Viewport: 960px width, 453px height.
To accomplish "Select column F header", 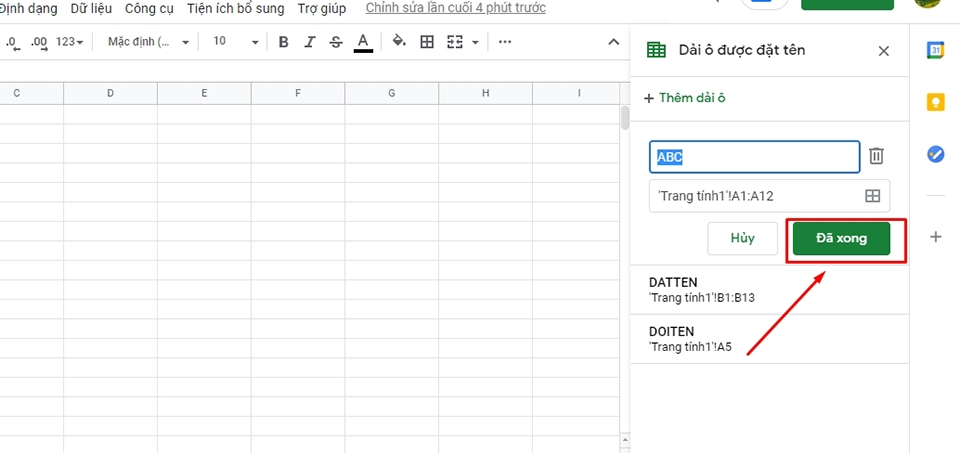I will tap(298, 93).
